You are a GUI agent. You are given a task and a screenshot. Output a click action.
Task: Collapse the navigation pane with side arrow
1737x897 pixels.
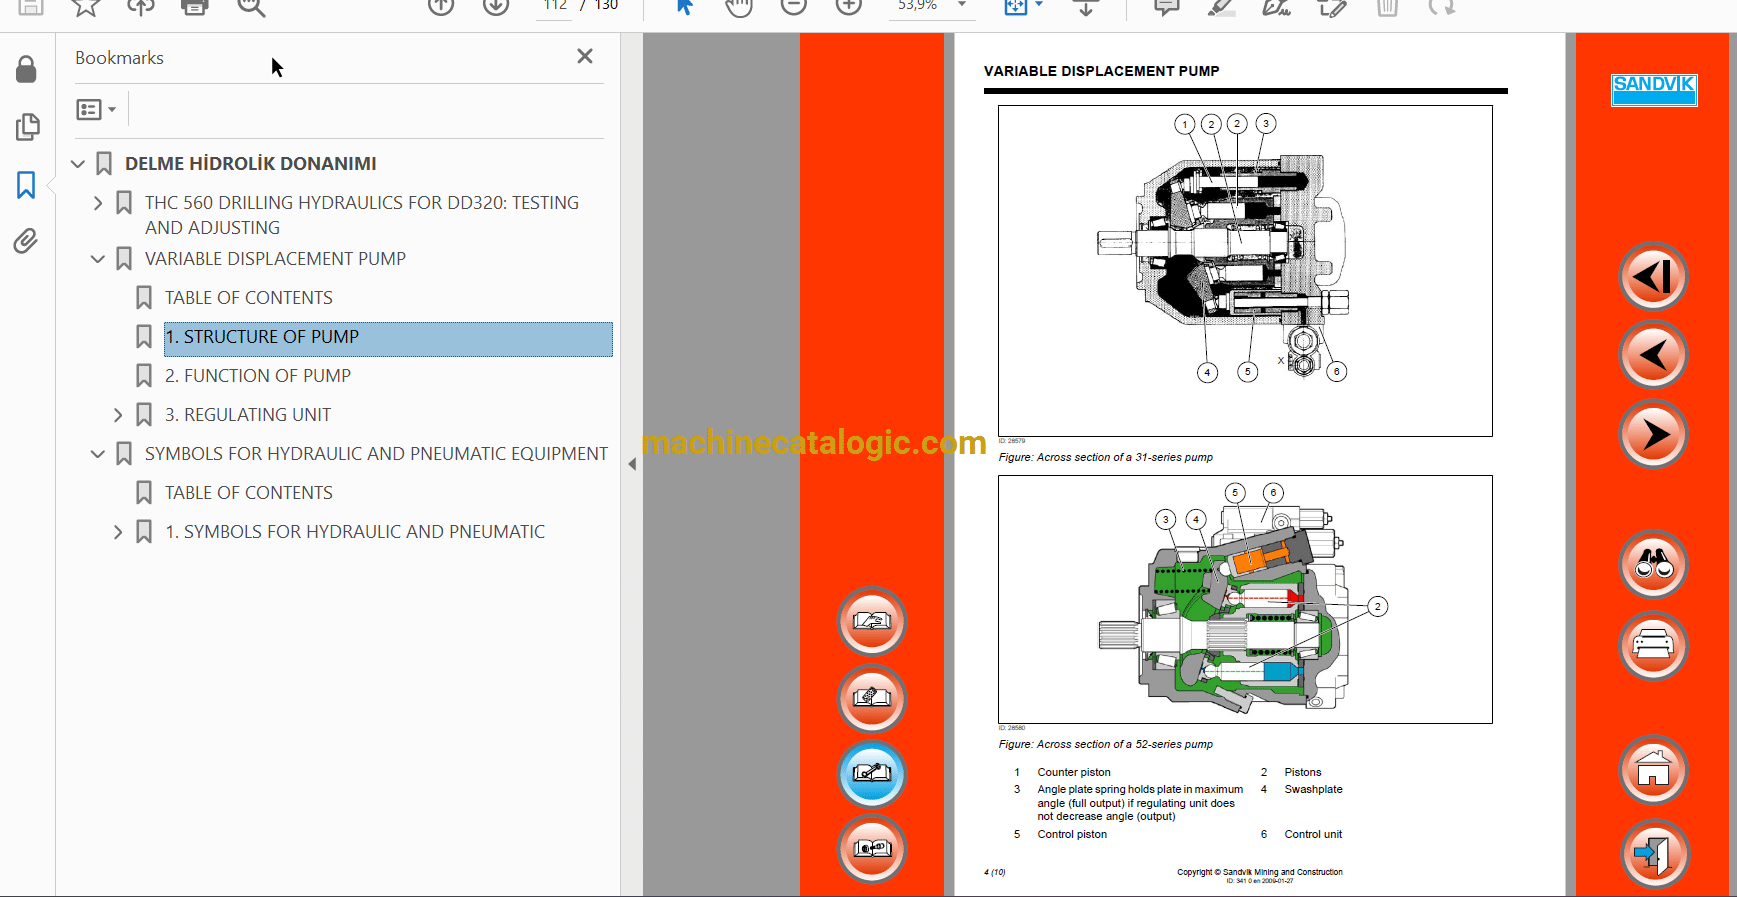(x=632, y=464)
